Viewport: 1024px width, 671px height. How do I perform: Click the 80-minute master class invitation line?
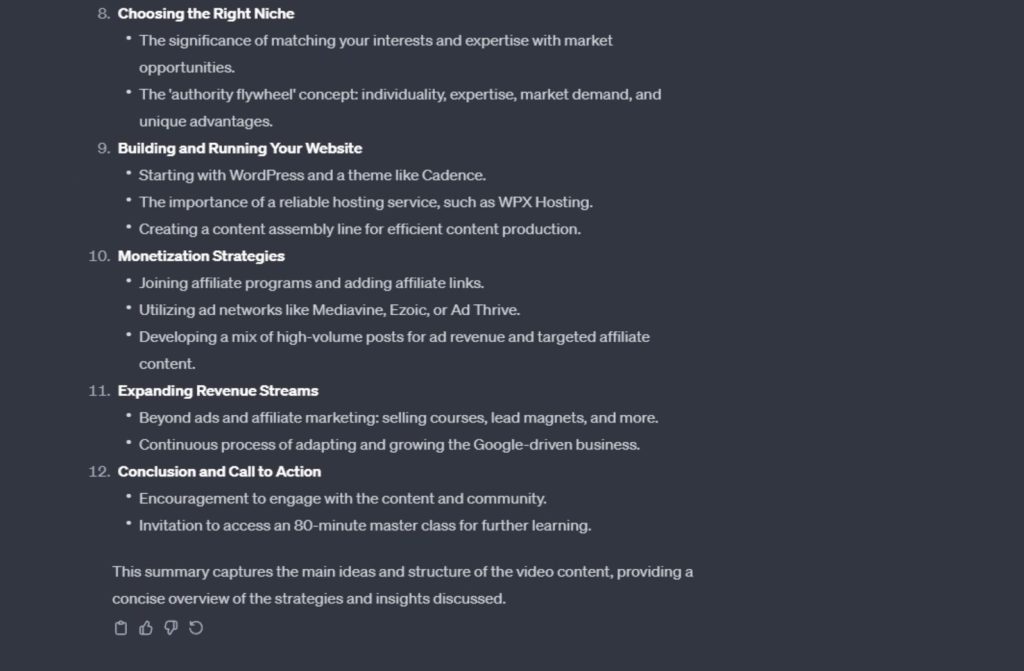(365, 525)
